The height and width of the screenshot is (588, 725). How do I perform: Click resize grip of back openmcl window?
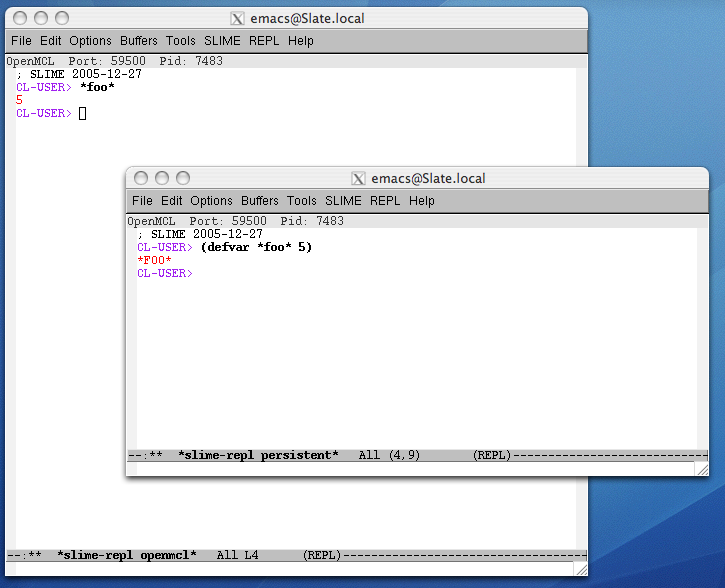tap(580, 569)
